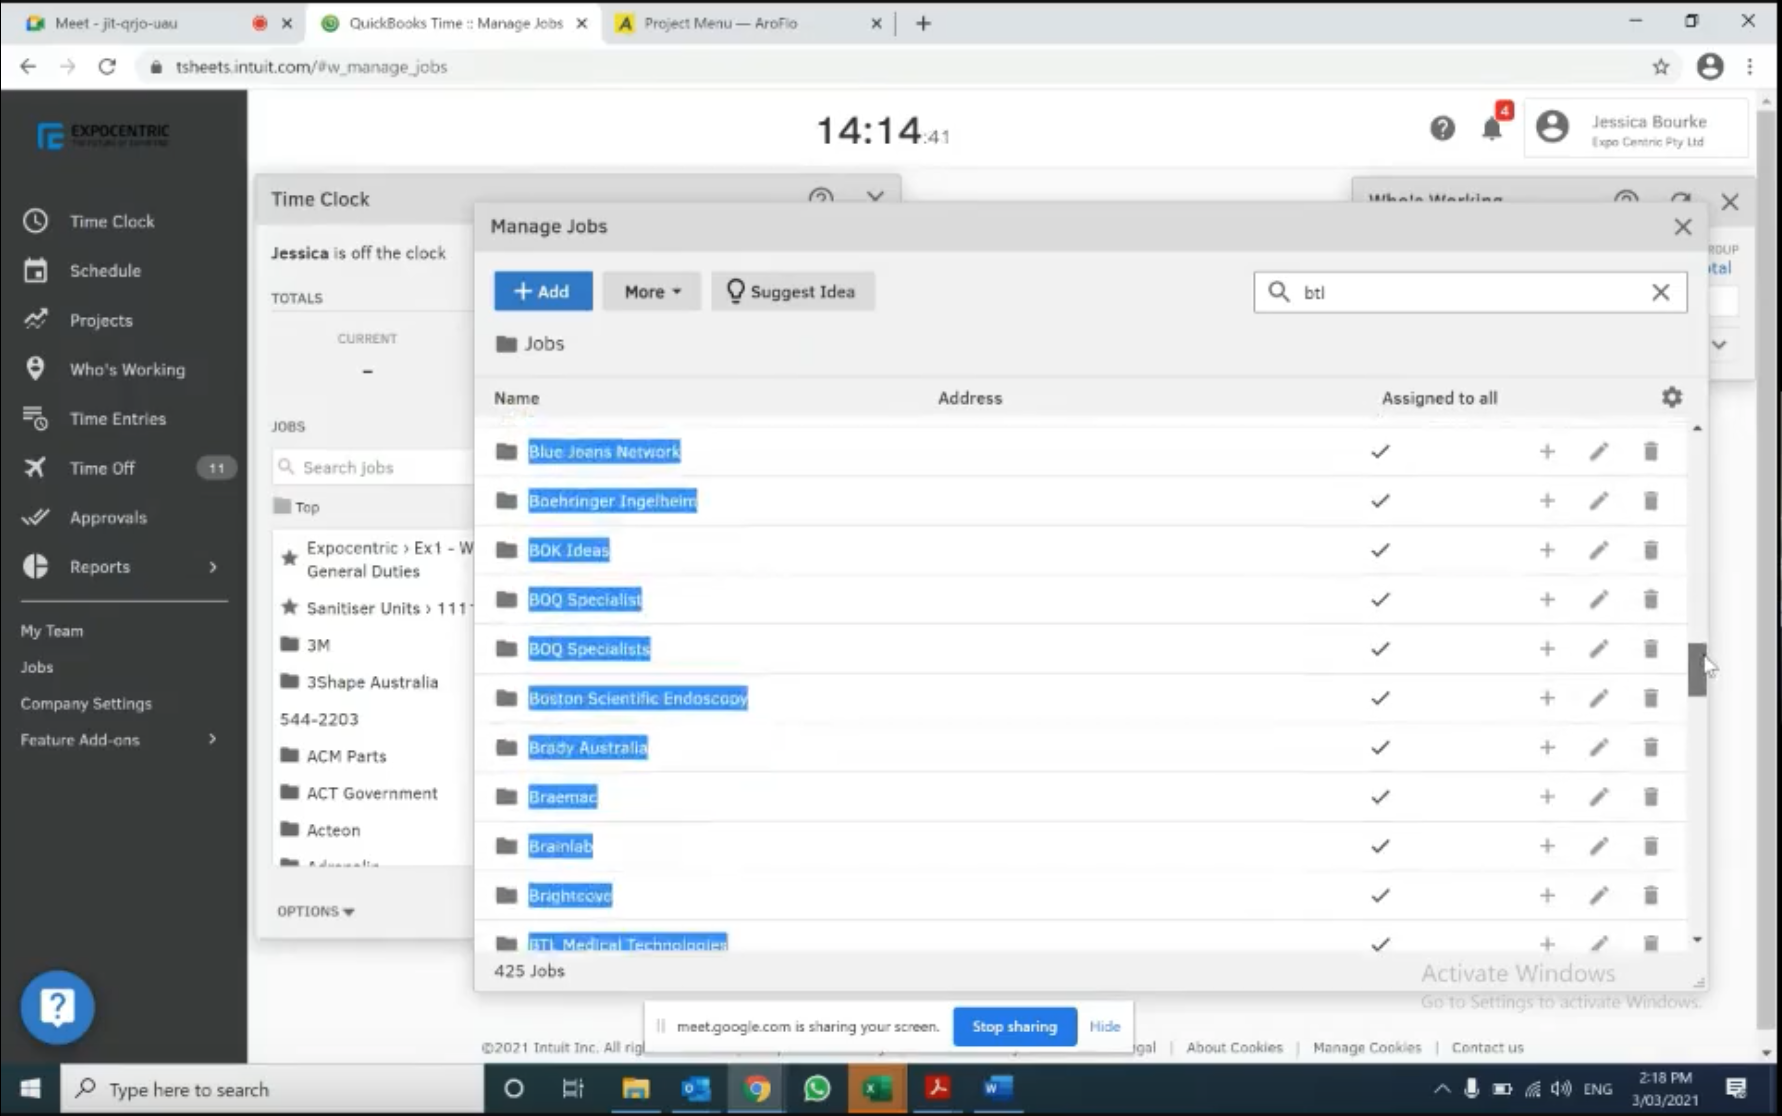Viewport: 1782px width, 1116px height.
Task: Delete the Brainlab job
Action: pyautogui.click(x=1651, y=846)
